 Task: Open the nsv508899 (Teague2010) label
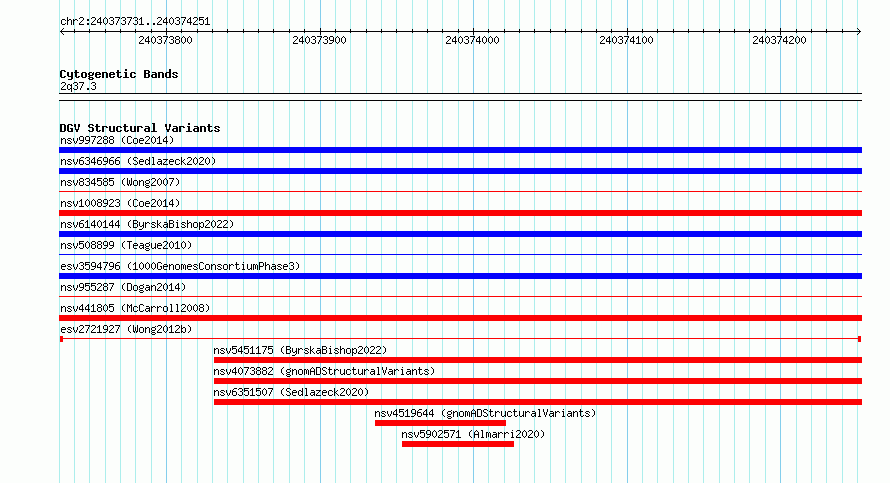click(126, 245)
